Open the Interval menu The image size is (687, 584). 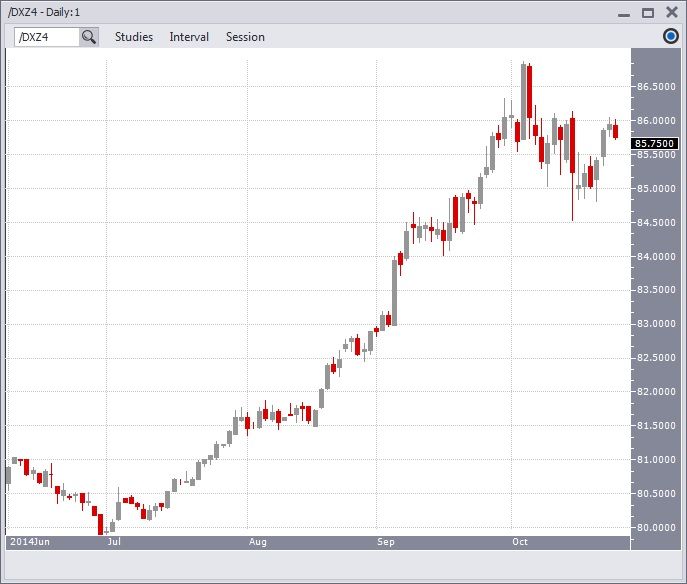coord(189,37)
